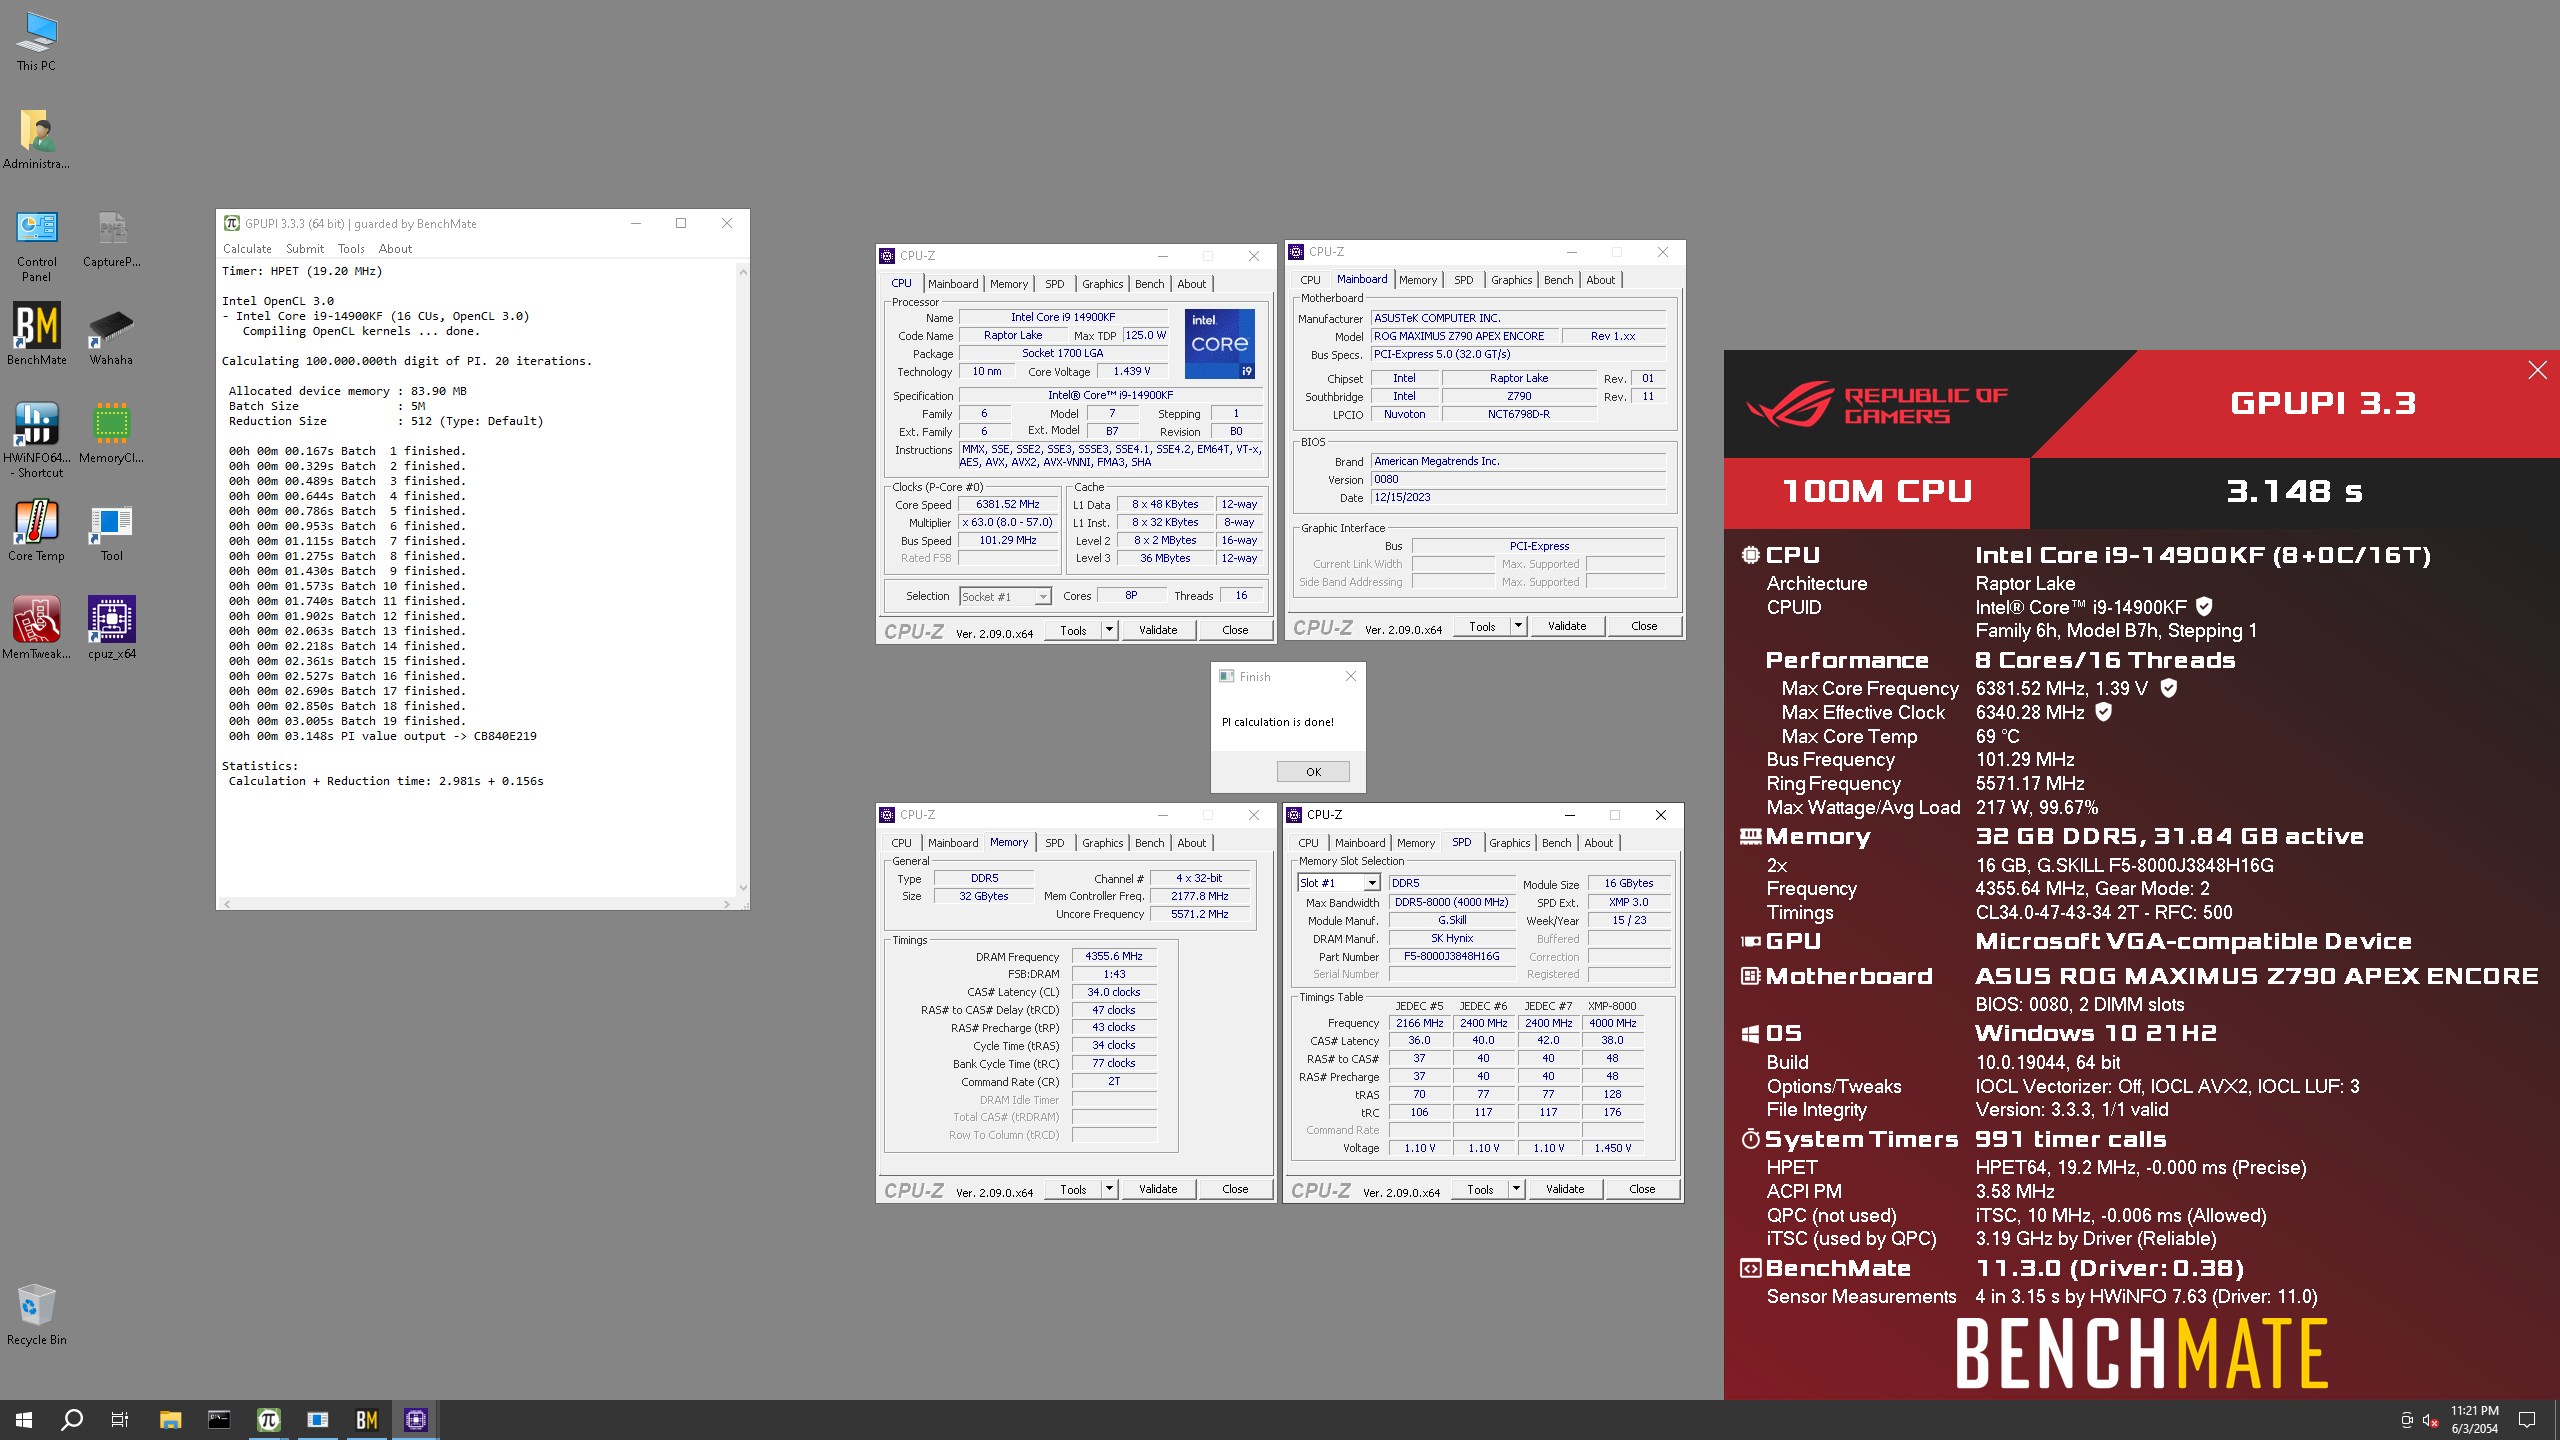
Task: Open Tools dropdown arrow in CPU-Z SPD window
Action: point(1516,1189)
